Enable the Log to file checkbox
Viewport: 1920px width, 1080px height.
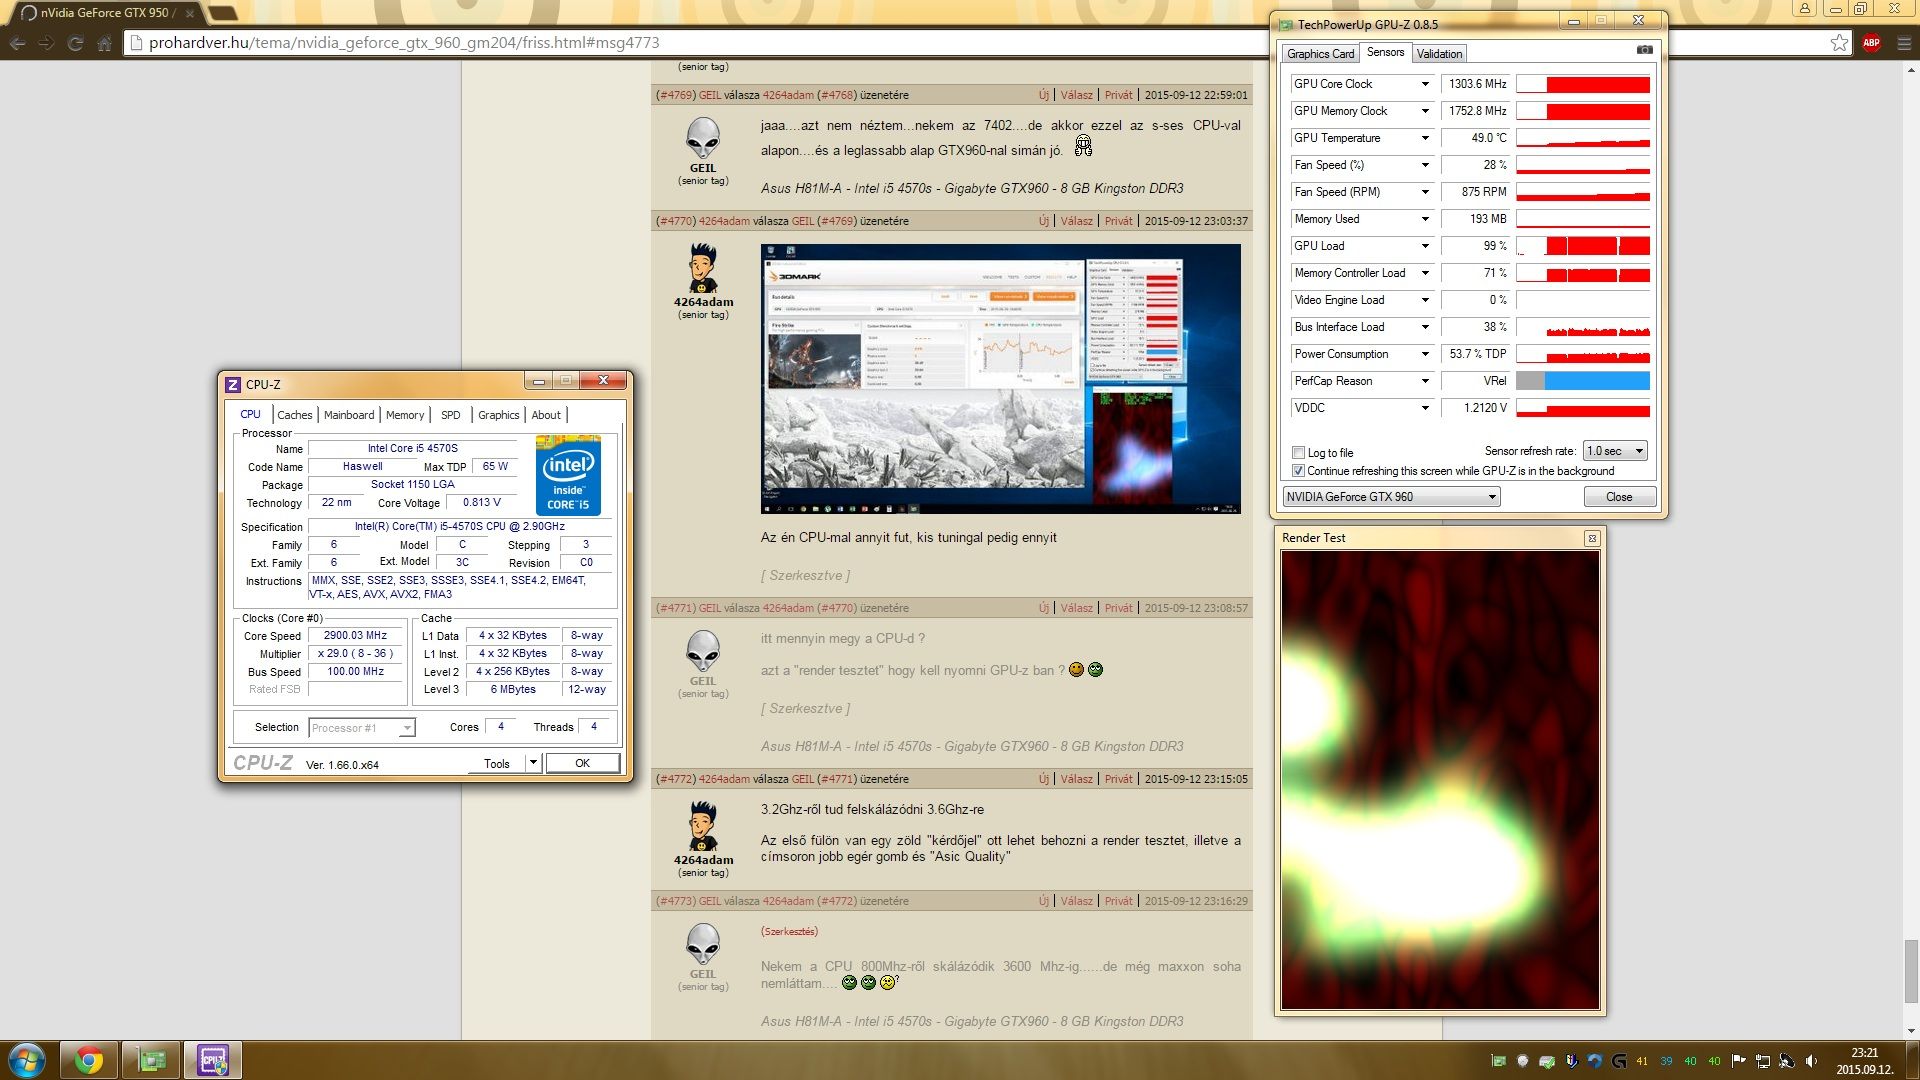(x=1298, y=452)
